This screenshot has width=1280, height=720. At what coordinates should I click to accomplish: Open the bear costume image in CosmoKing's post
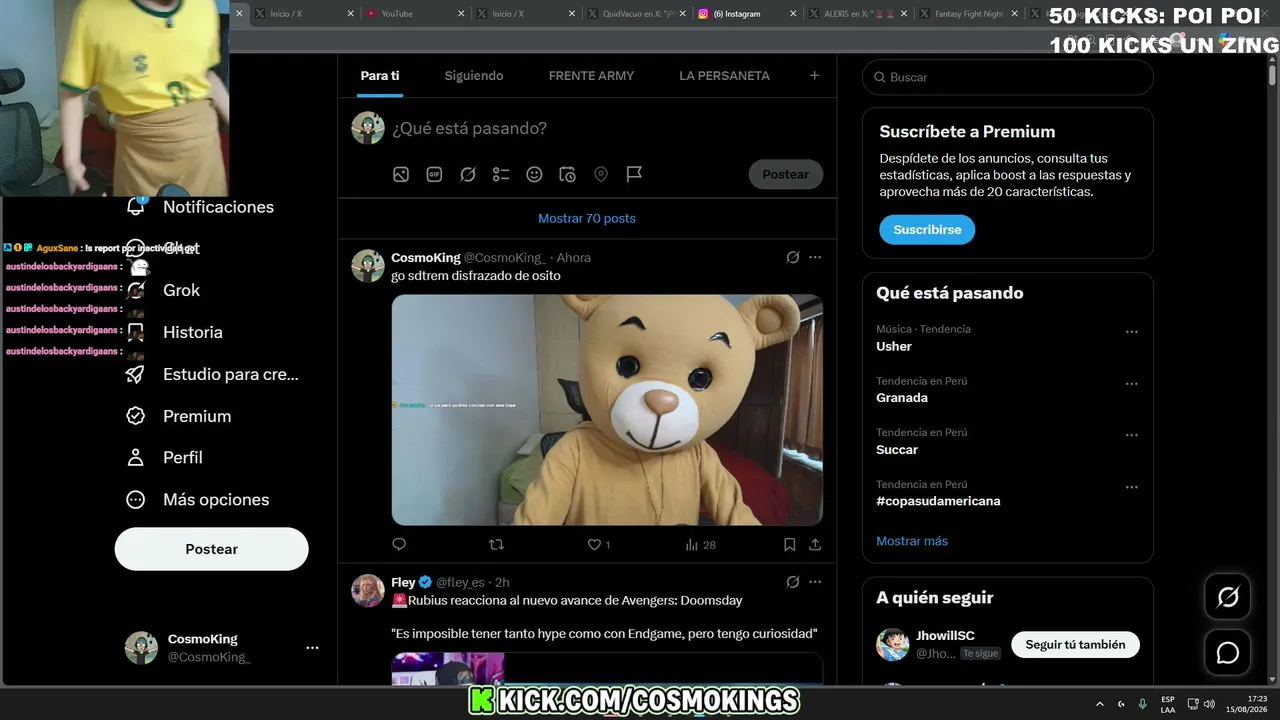607,410
